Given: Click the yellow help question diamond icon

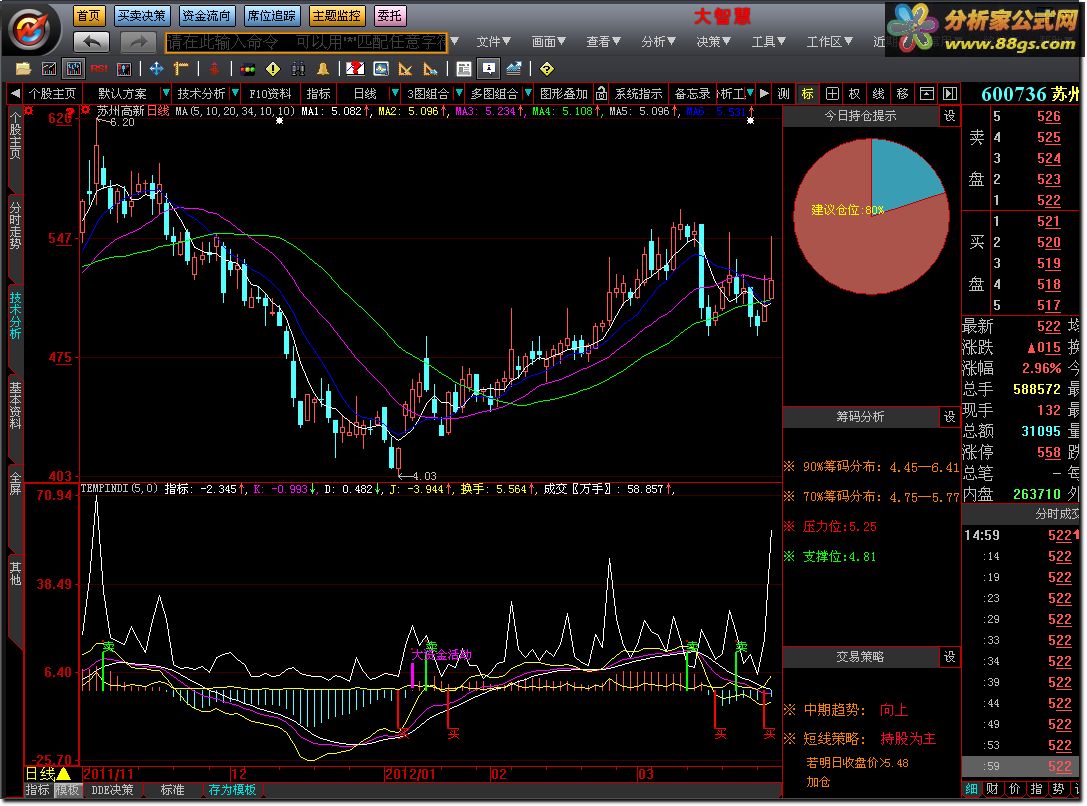Looking at the screenshot, I should 546,69.
